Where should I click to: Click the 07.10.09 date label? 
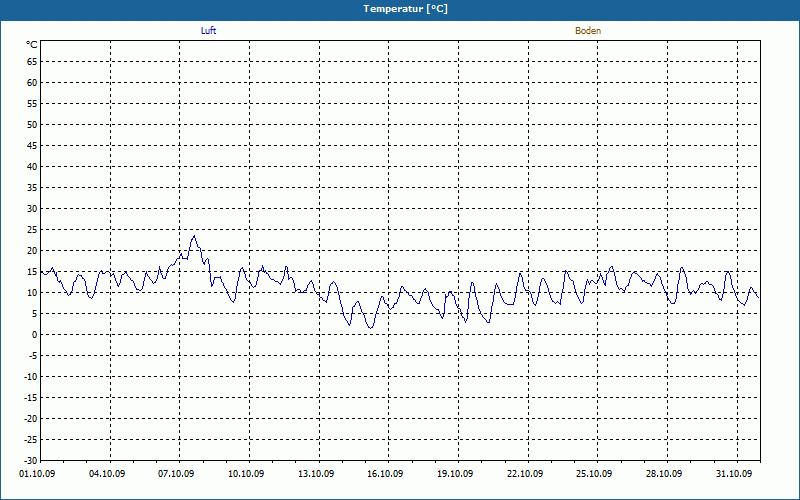pyautogui.click(x=176, y=474)
